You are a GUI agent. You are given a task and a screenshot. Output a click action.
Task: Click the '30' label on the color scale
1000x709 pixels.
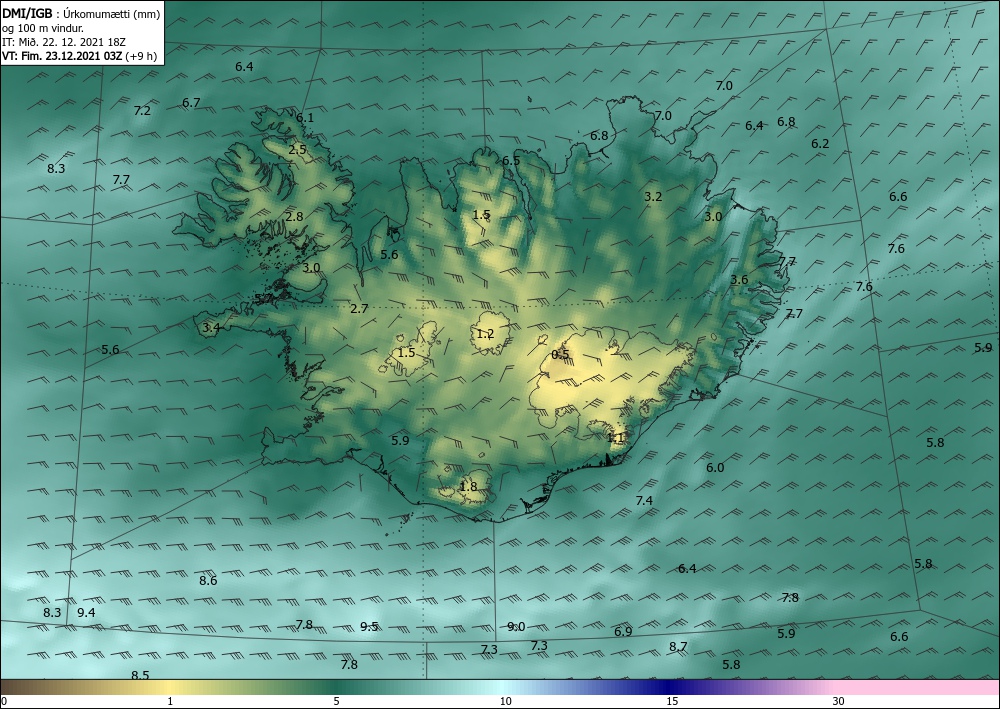point(839,701)
